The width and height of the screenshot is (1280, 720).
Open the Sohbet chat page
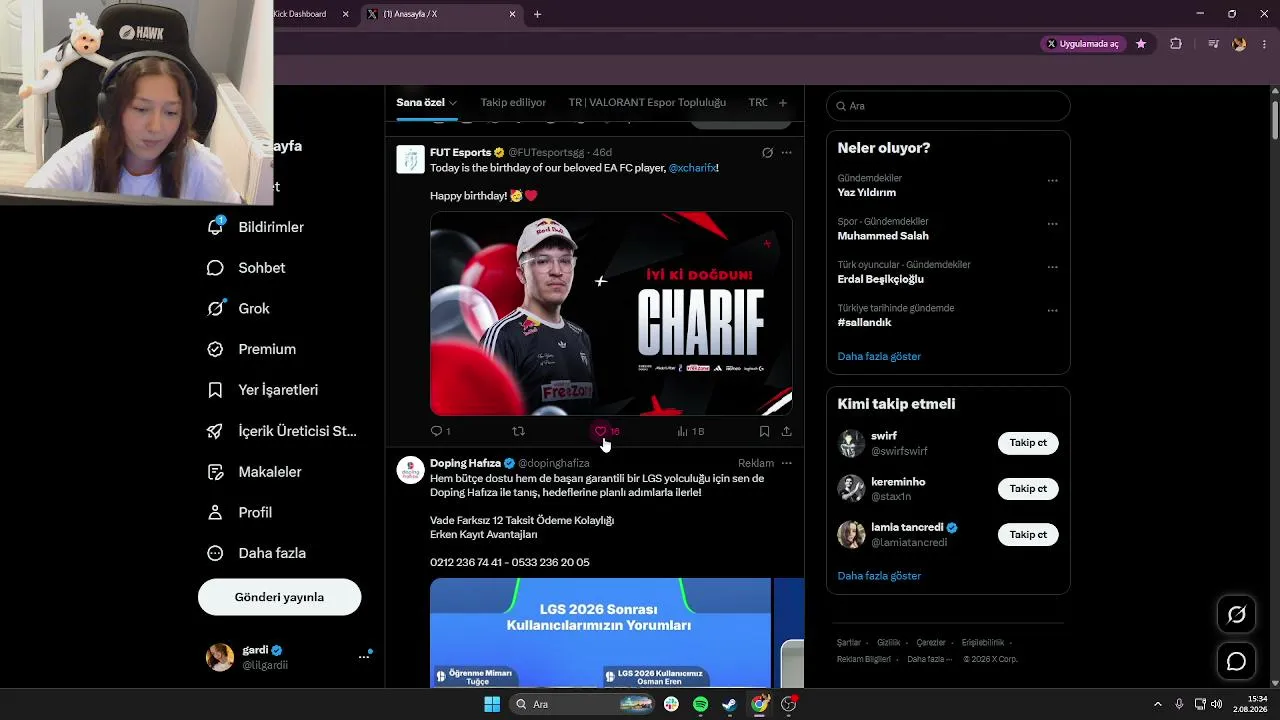coord(246,268)
